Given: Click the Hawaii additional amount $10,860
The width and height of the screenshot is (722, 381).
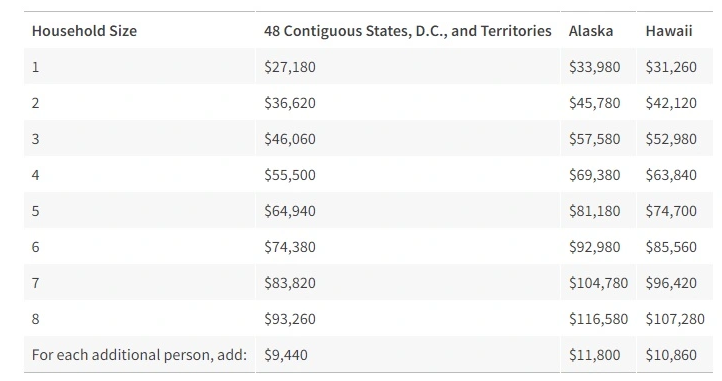Looking at the screenshot, I should tap(671, 355).
